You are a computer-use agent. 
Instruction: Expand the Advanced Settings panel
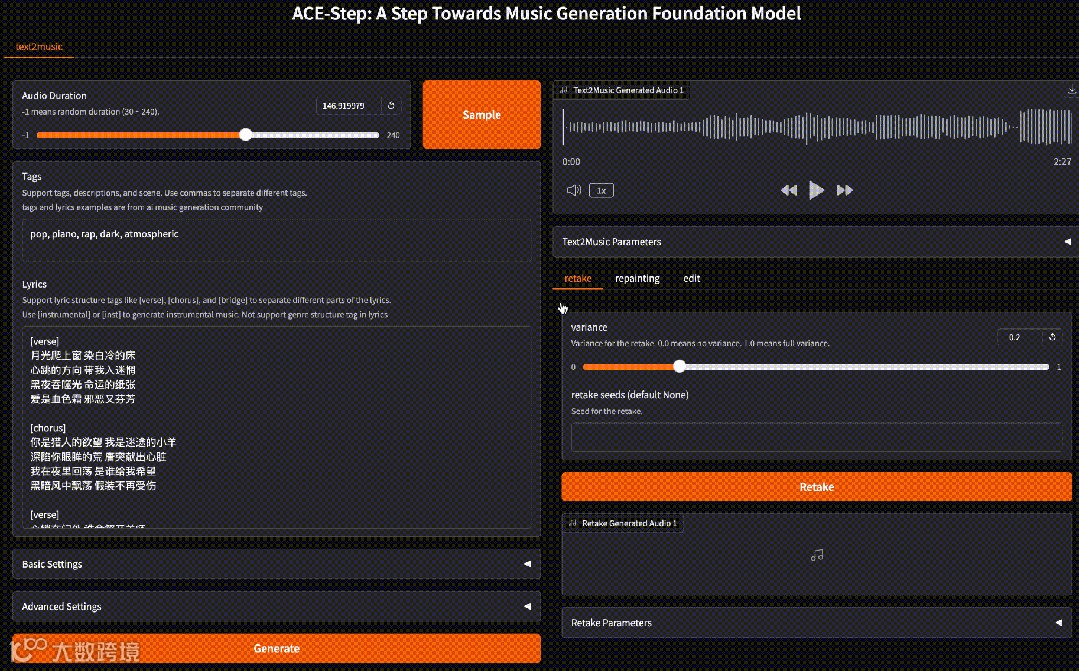[x=276, y=606]
